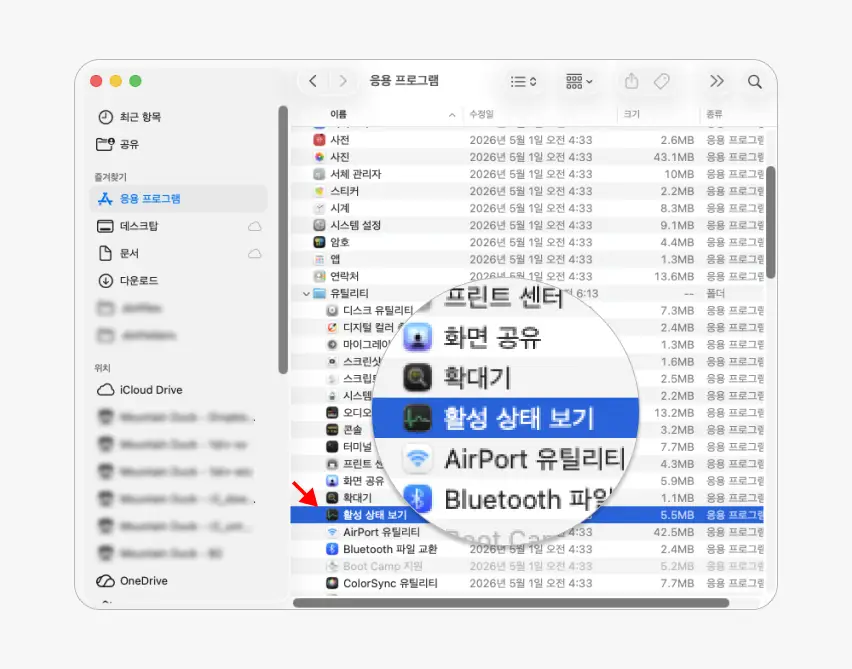
Task: Select 응용 프로그램 in the sidebar
Action: pos(178,199)
